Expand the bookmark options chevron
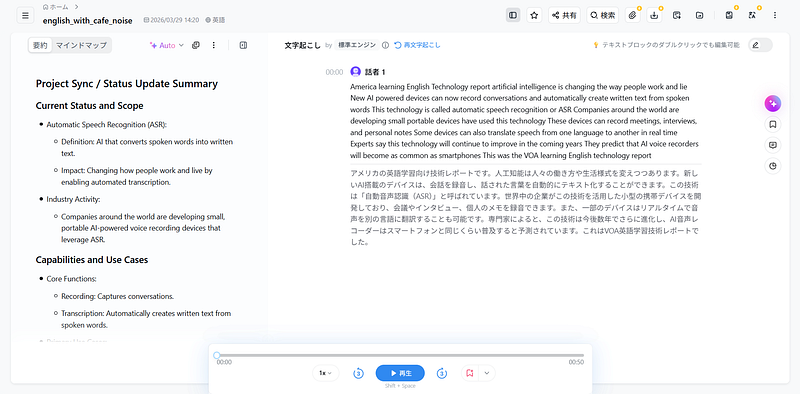Screen dimensions: 800x394 point(487,373)
